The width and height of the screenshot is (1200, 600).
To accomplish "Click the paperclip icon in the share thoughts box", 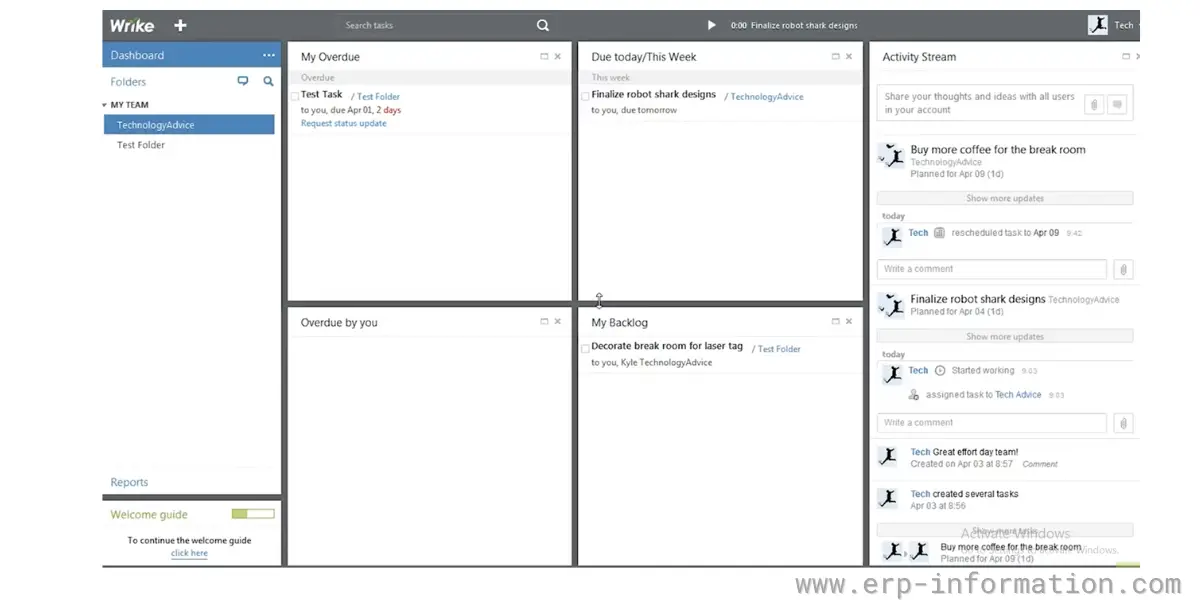I will [x=1094, y=104].
